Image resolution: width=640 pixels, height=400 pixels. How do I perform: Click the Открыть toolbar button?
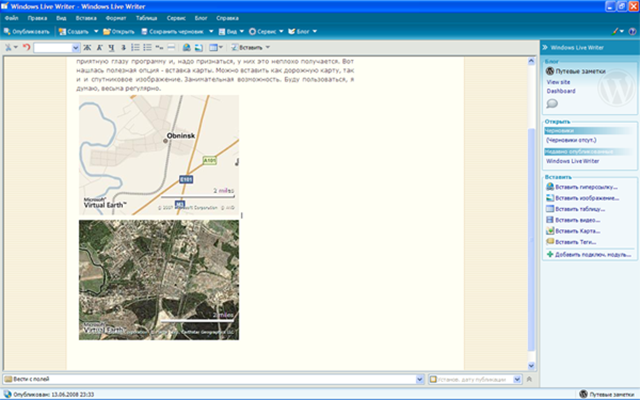[x=119, y=31]
